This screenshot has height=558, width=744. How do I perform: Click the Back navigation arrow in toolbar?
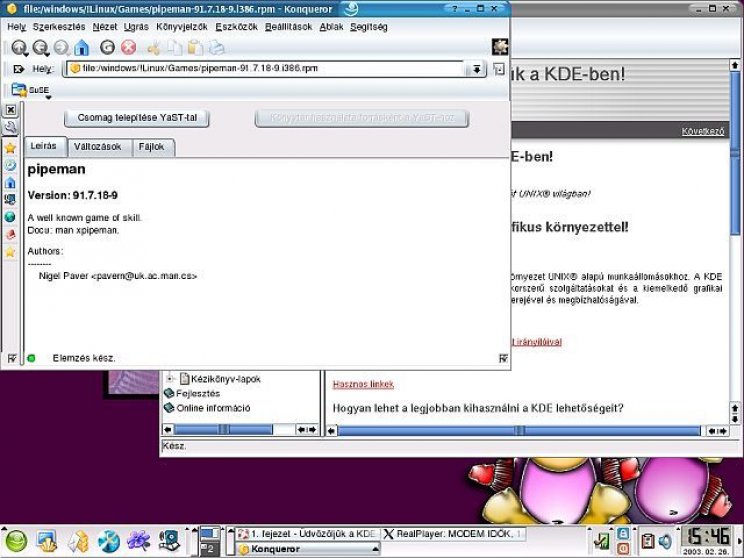pos(41,47)
